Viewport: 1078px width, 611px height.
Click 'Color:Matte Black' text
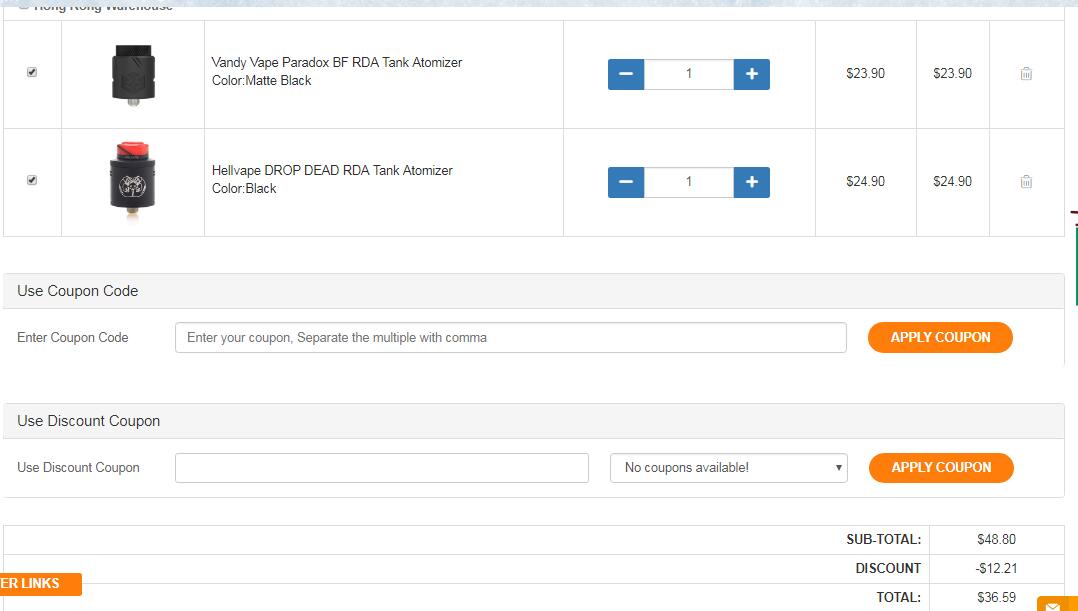click(x=261, y=80)
